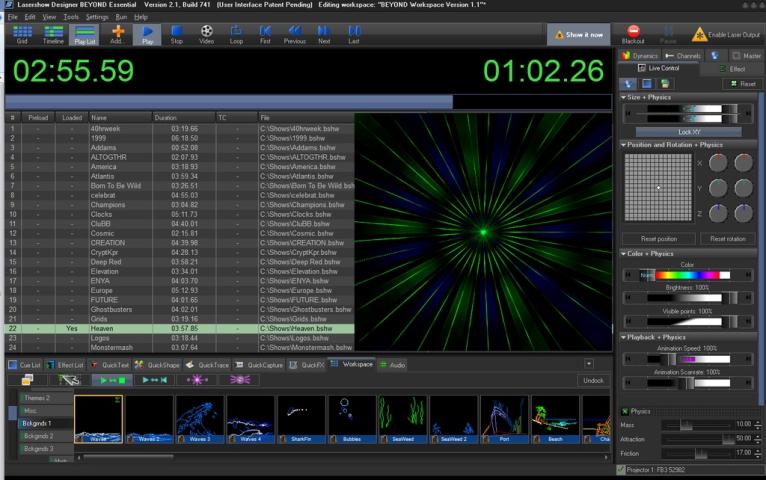Collapse the Size + Physics section

tap(624, 98)
